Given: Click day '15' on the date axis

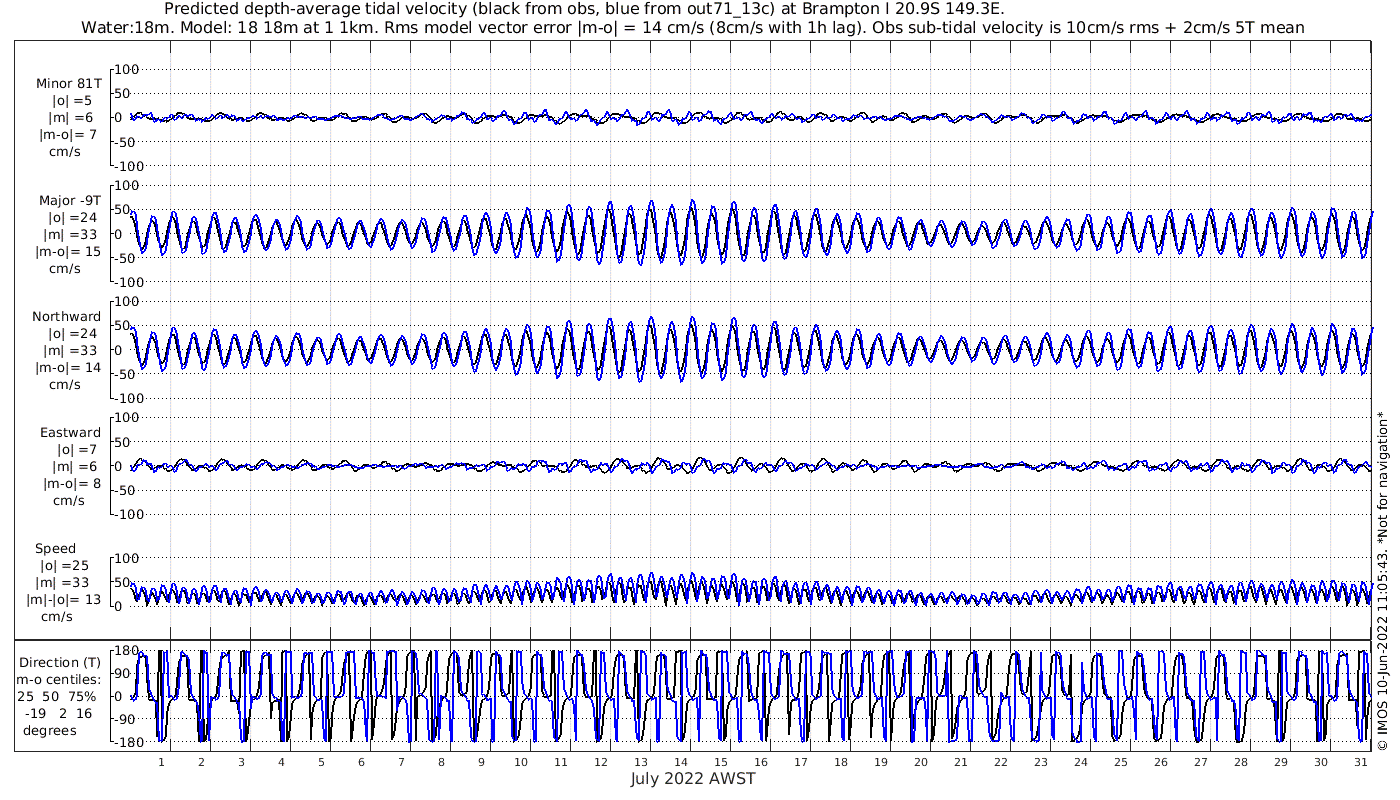Looking at the screenshot, I should [720, 762].
